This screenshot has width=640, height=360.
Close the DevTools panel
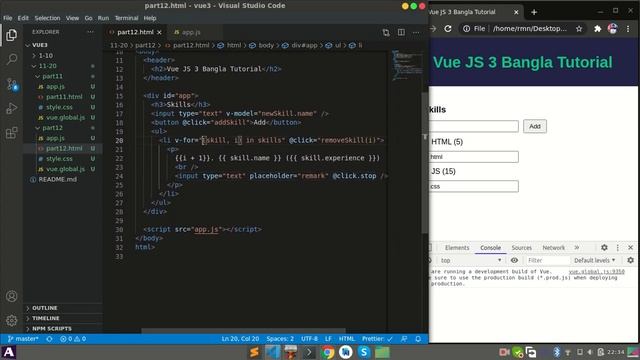631,247
